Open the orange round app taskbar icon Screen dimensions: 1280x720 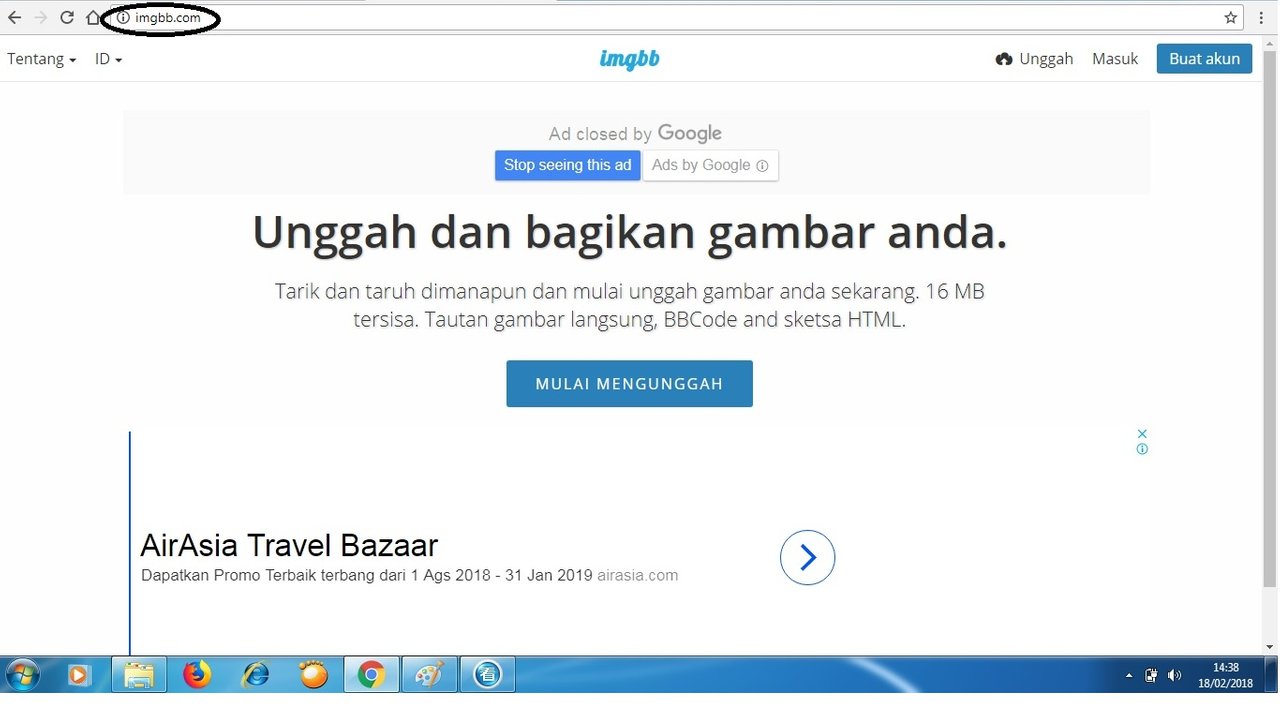coord(314,676)
